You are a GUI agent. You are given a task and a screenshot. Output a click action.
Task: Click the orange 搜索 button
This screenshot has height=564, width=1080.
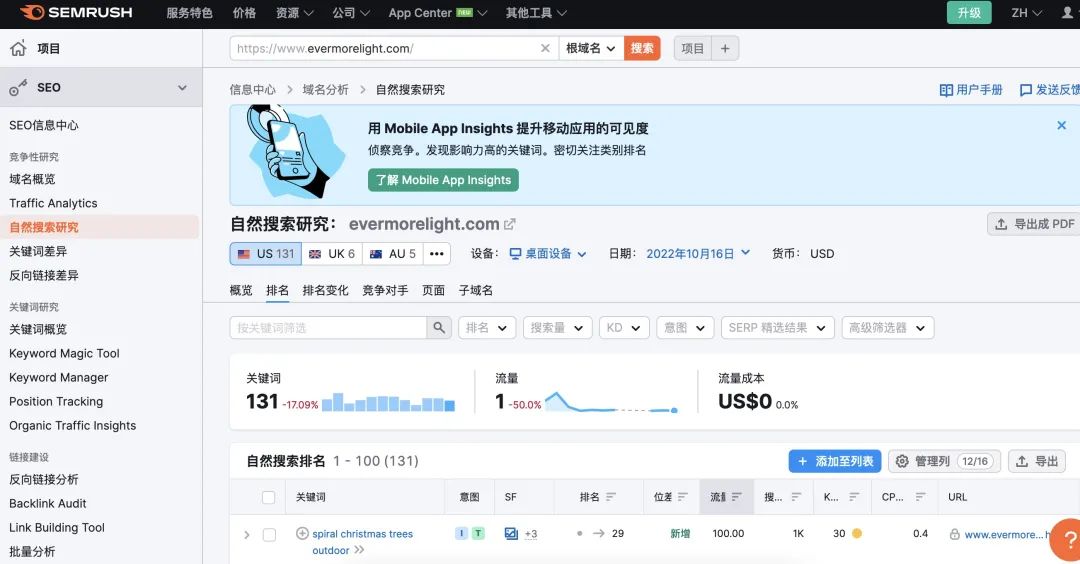point(642,48)
